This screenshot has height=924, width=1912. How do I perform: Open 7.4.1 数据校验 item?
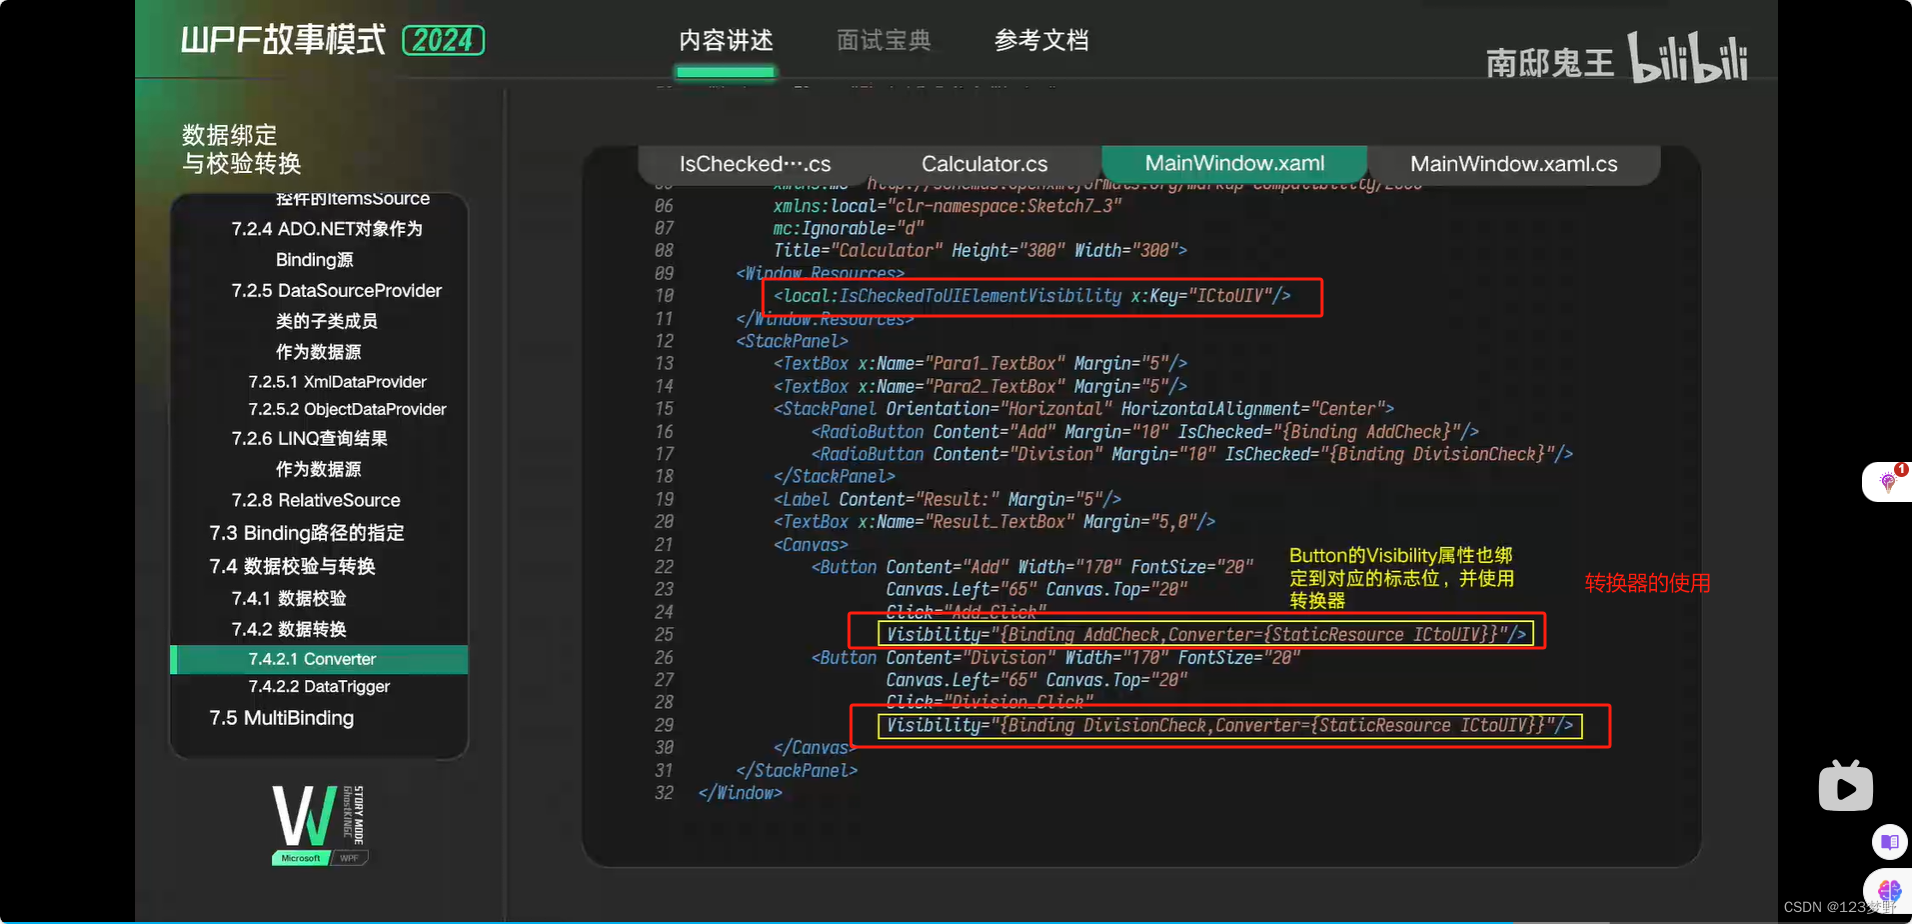(288, 598)
